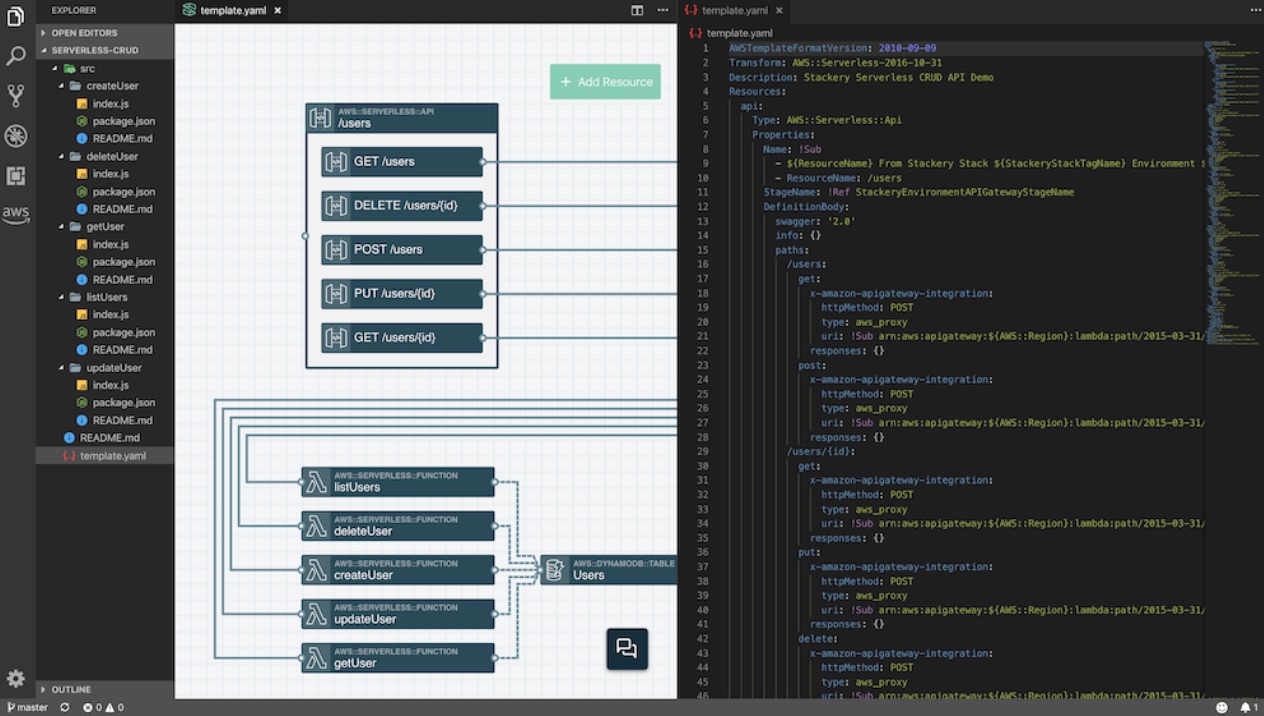This screenshot has height=716, width=1264.
Task: Click the split editor icon
Action: coord(637,10)
